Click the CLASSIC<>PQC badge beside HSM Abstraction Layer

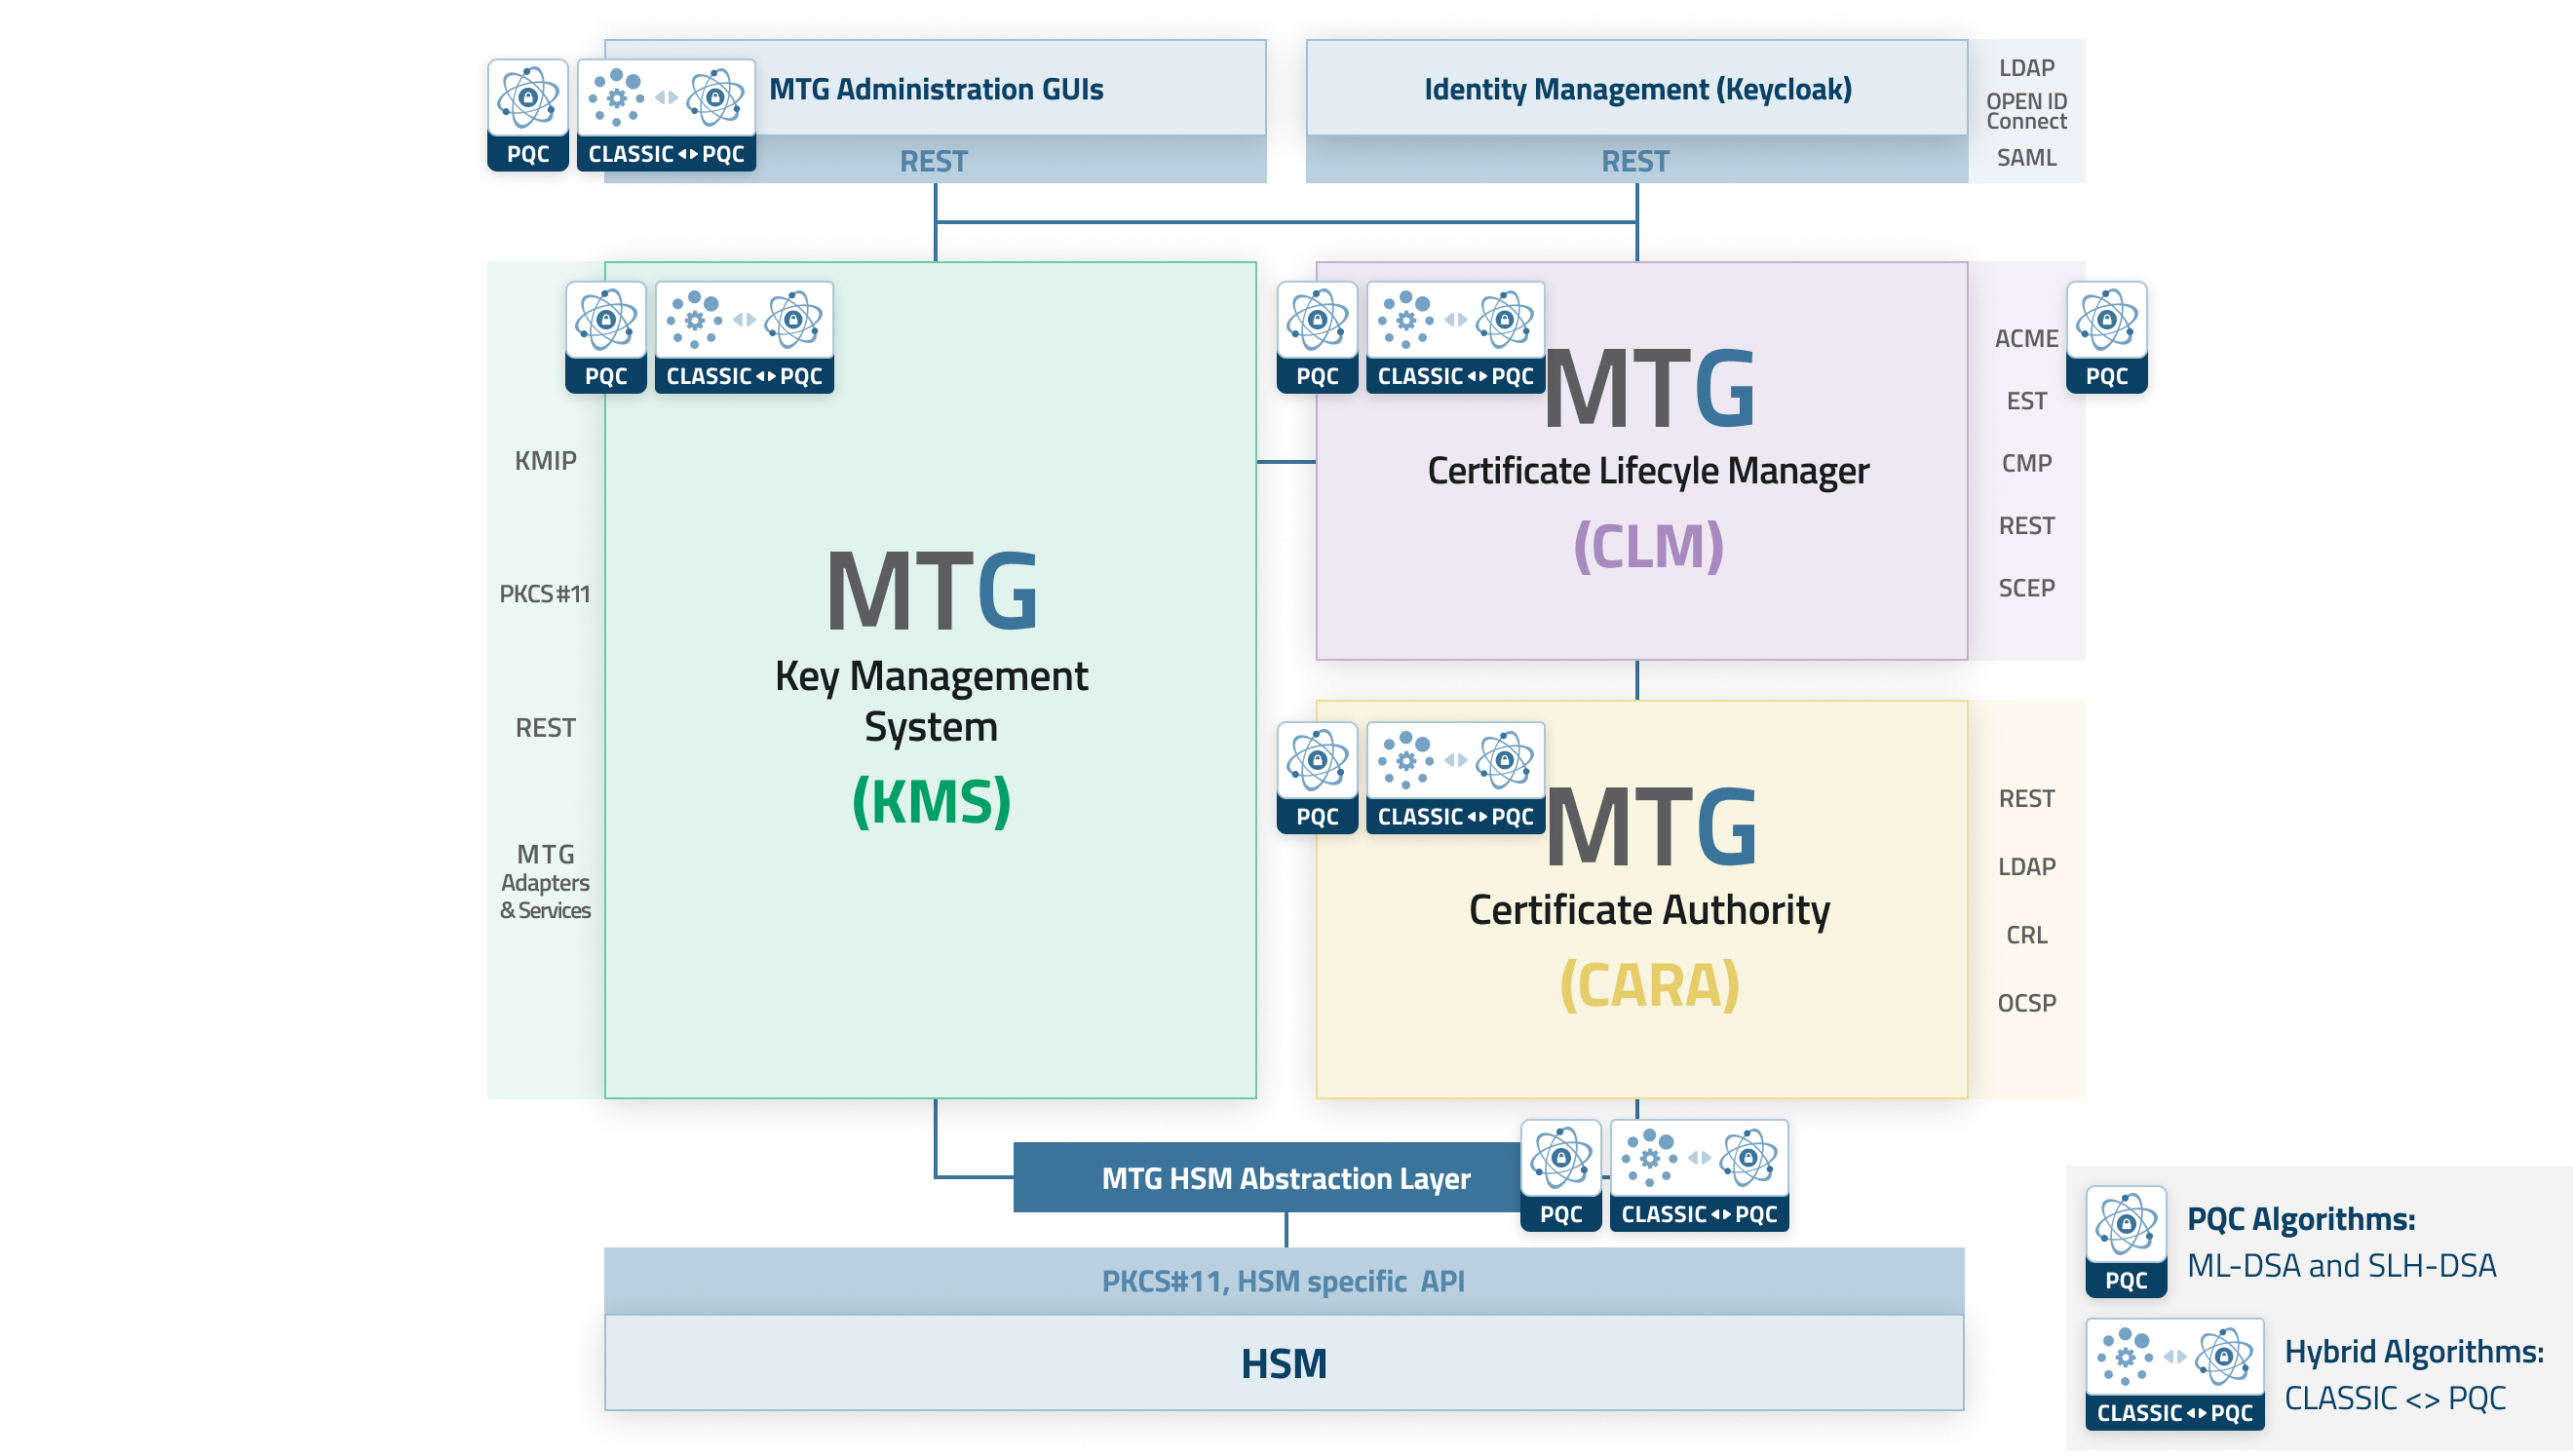coord(1699,1176)
